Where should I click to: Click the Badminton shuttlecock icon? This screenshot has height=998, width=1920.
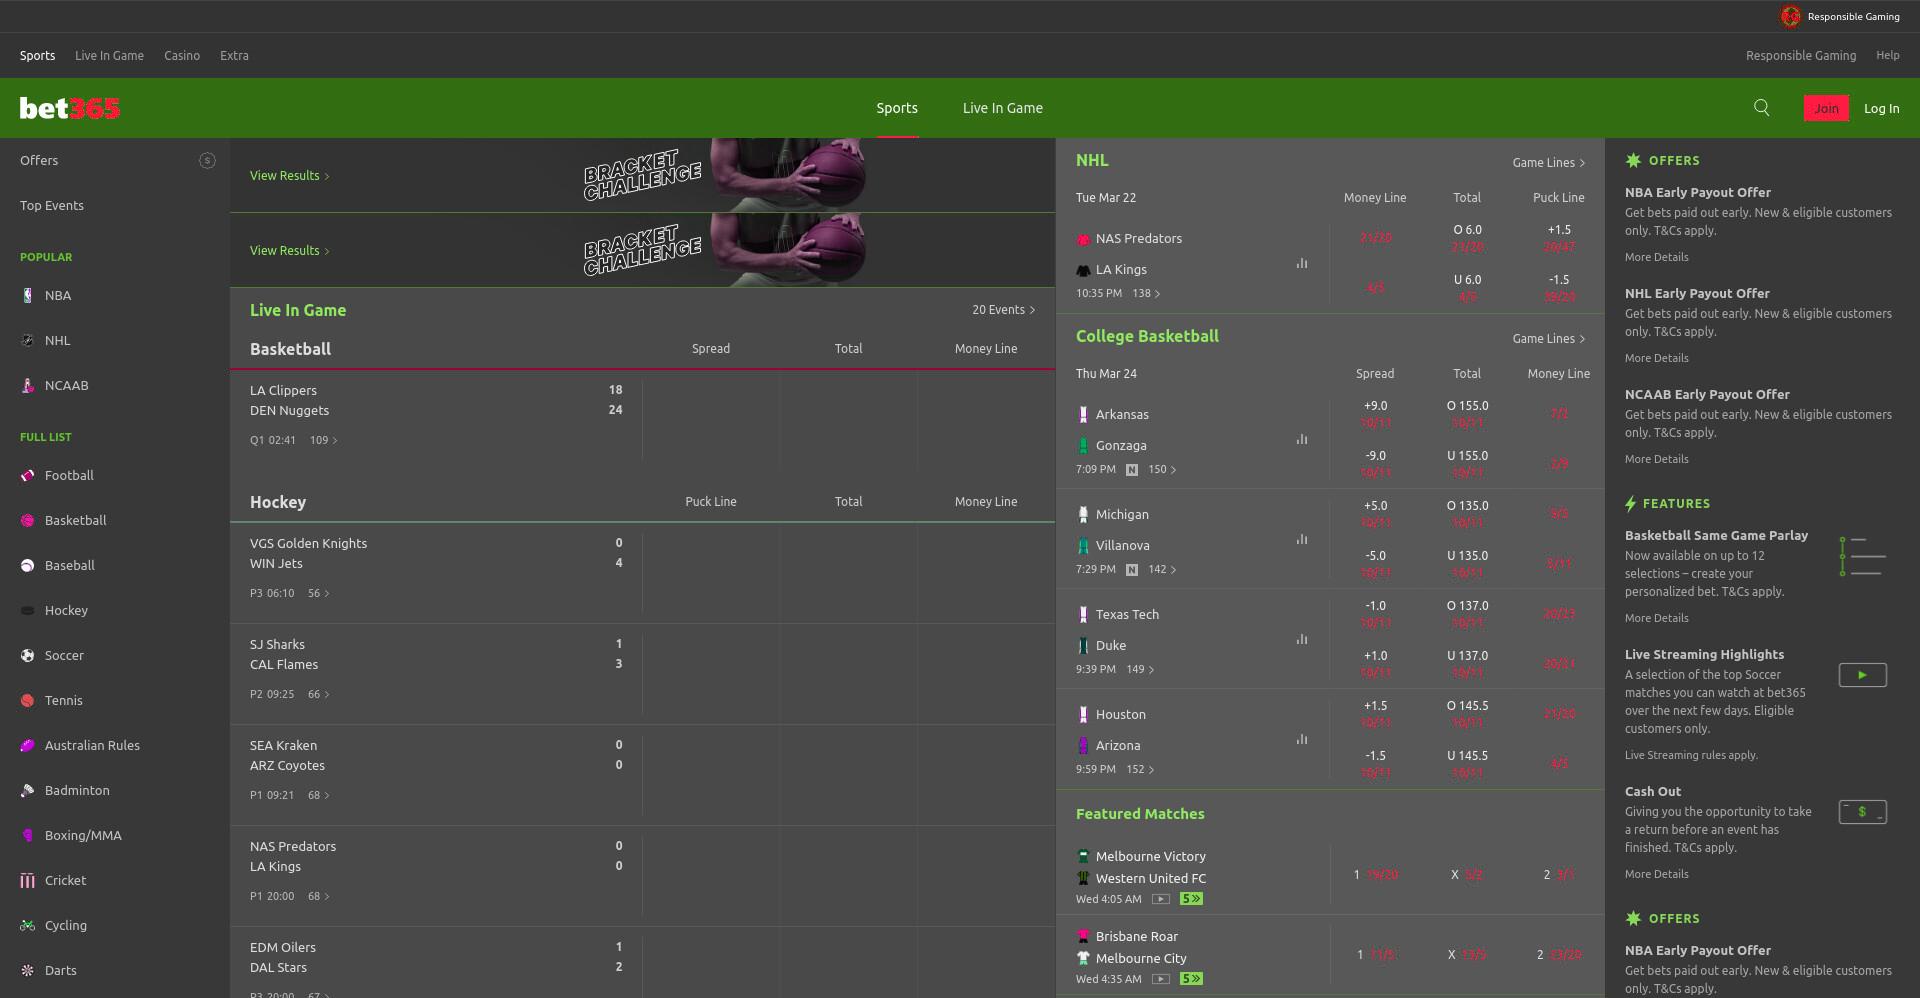pos(28,790)
